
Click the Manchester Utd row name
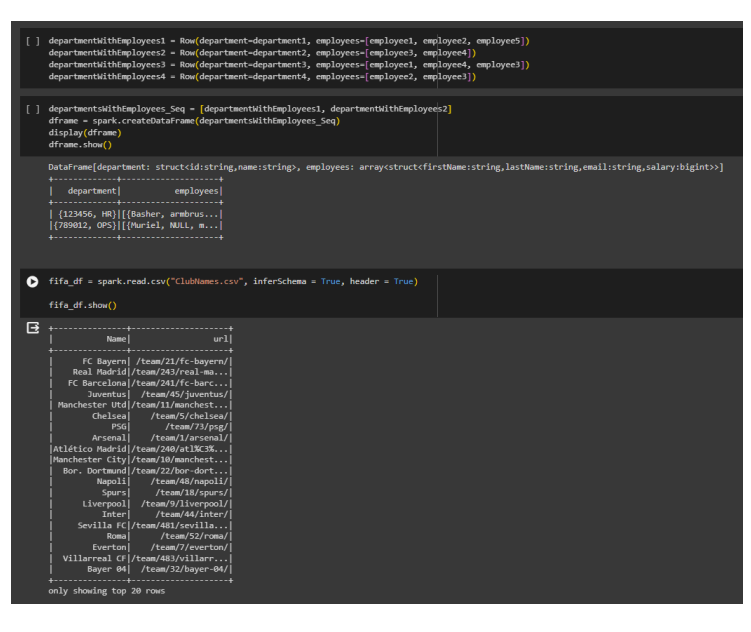click(92, 405)
